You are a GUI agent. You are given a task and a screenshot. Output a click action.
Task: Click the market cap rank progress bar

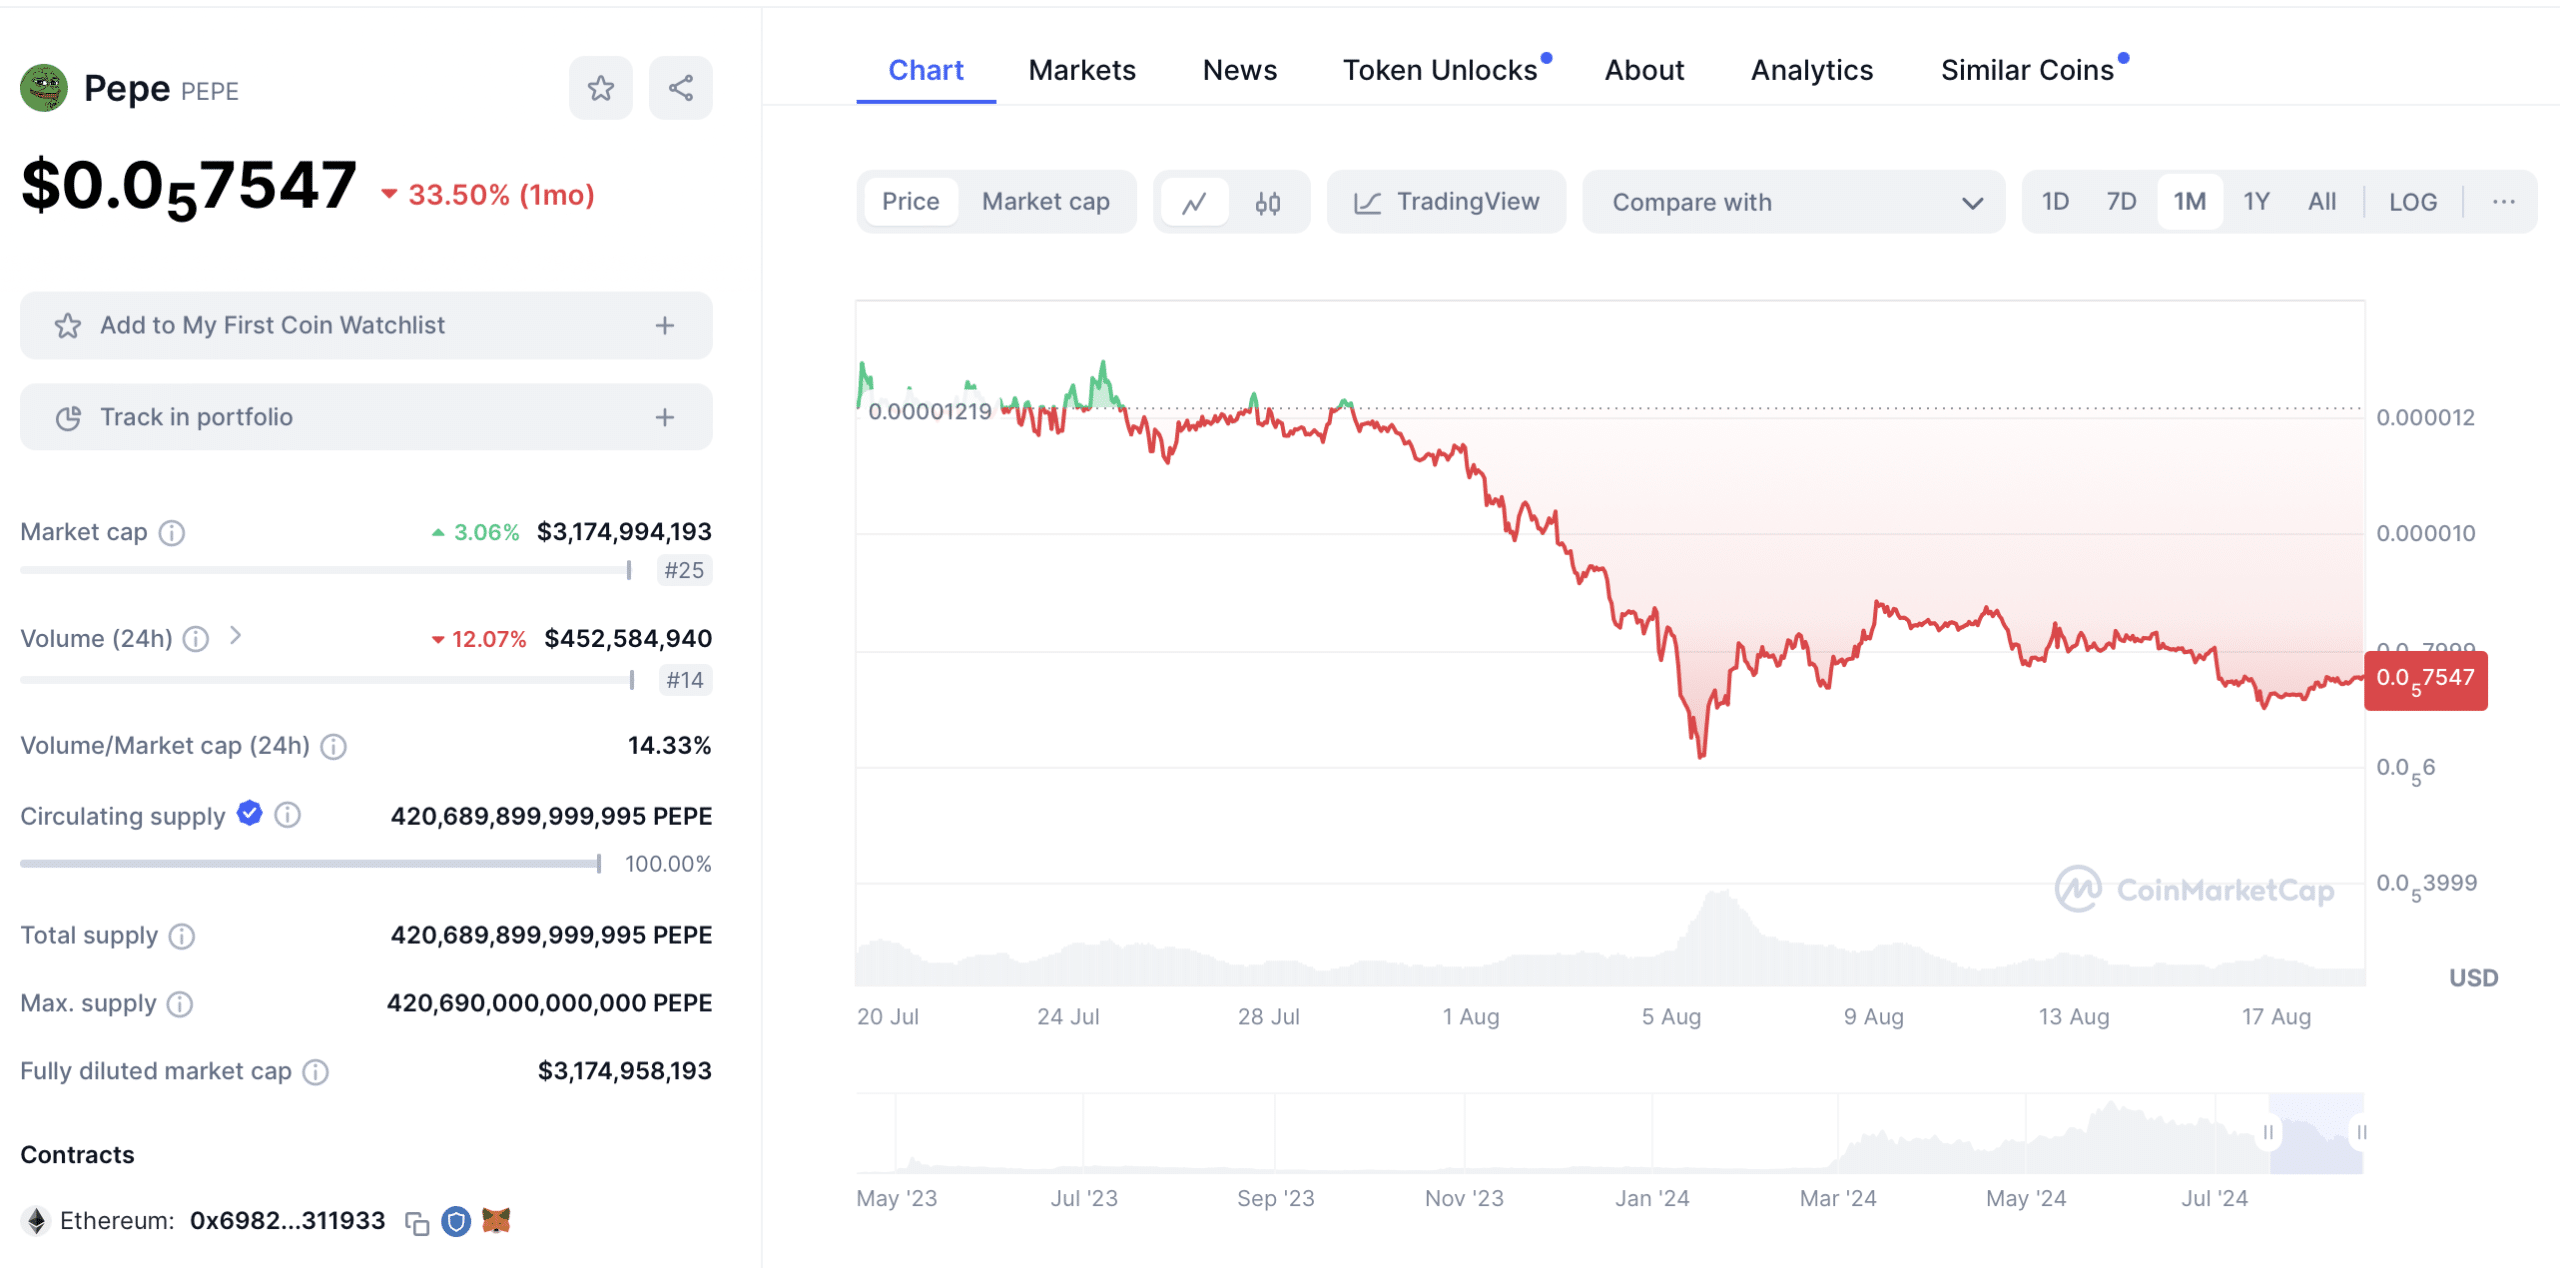tap(326, 571)
